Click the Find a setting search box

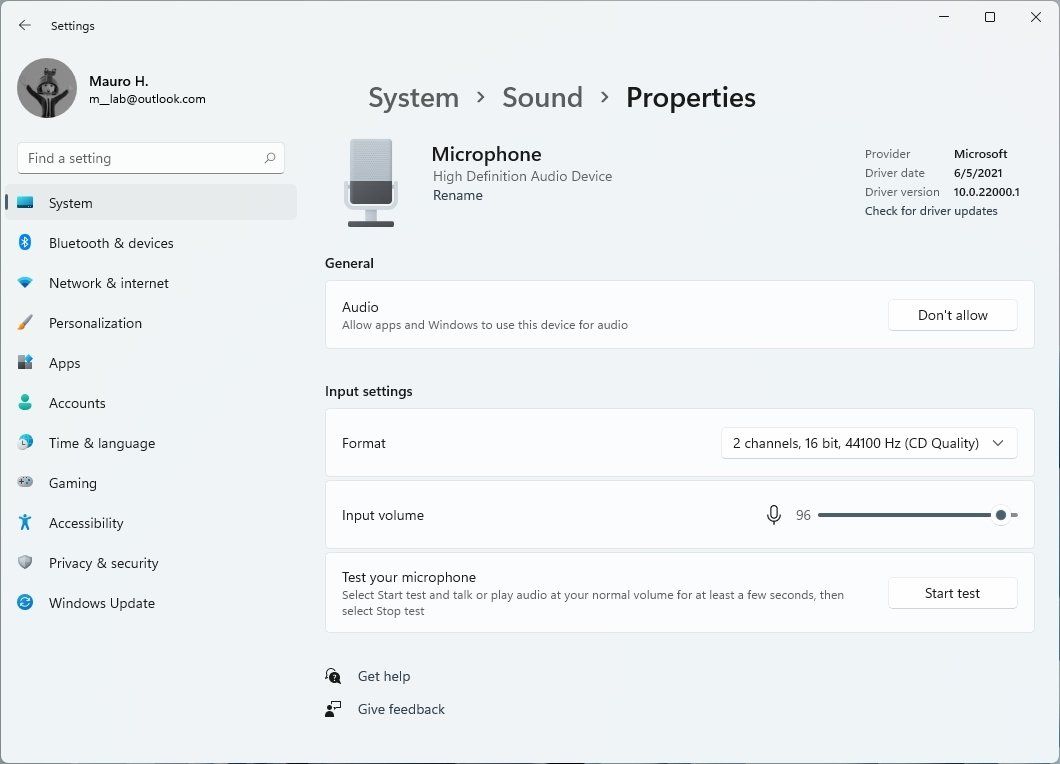140,158
